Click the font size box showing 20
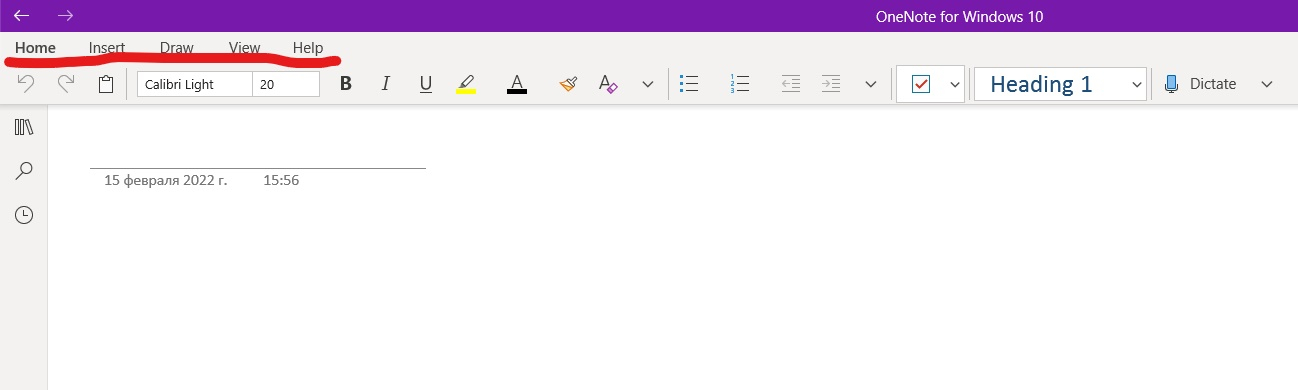 coord(286,84)
